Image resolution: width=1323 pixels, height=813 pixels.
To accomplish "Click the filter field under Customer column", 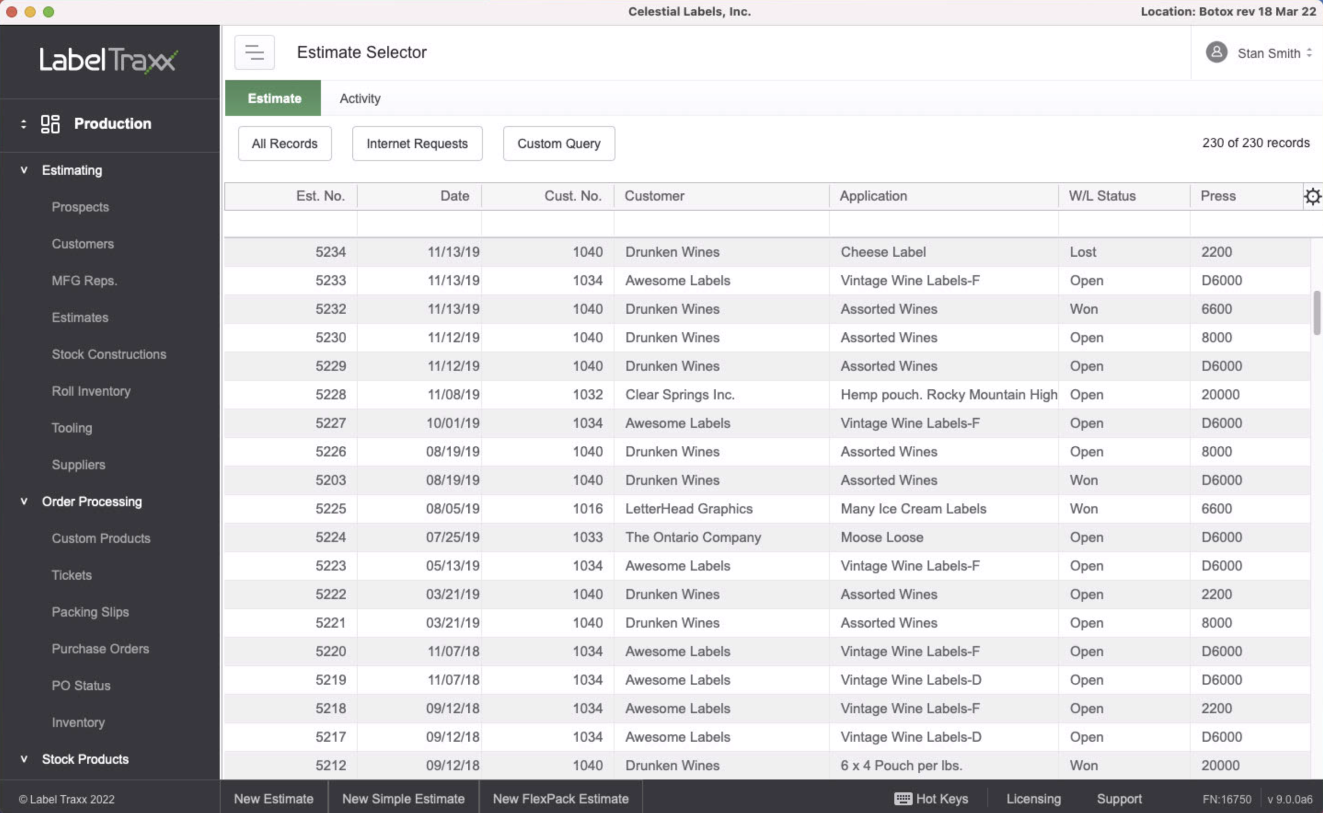I will 722,224.
